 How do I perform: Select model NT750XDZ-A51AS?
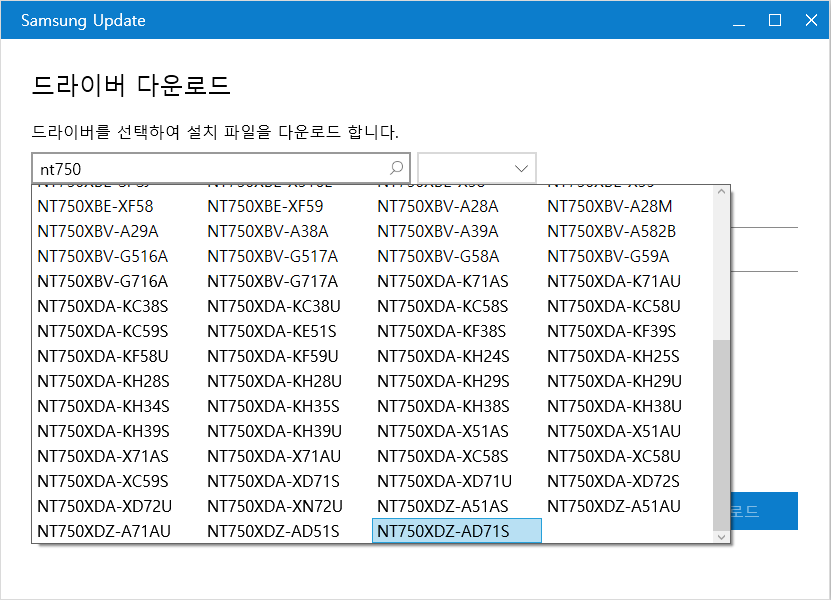click(443, 505)
